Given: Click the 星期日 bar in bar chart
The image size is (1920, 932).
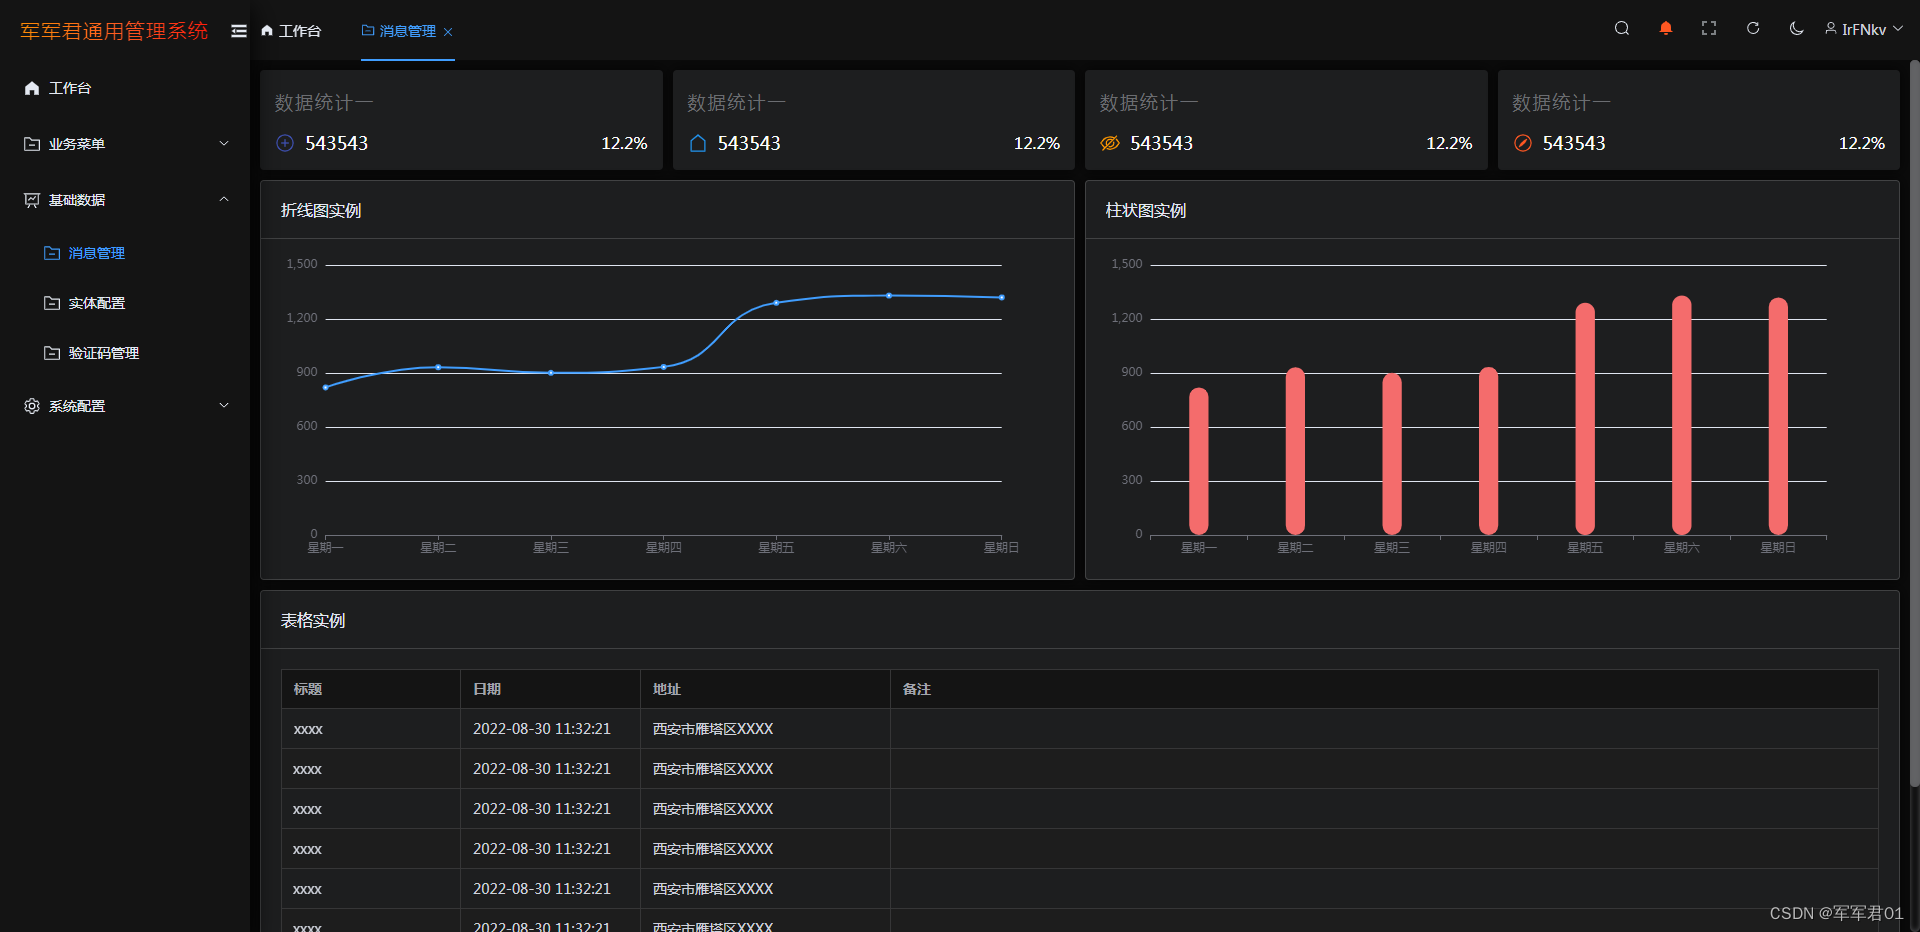Looking at the screenshot, I should pyautogui.click(x=1778, y=416).
